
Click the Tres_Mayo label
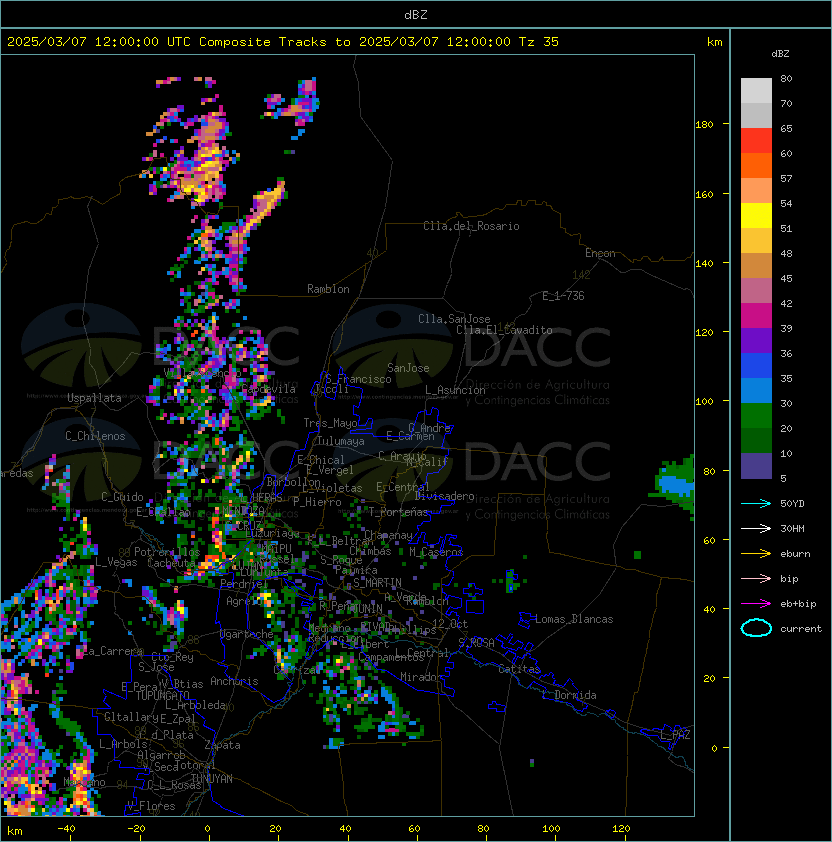click(330, 423)
